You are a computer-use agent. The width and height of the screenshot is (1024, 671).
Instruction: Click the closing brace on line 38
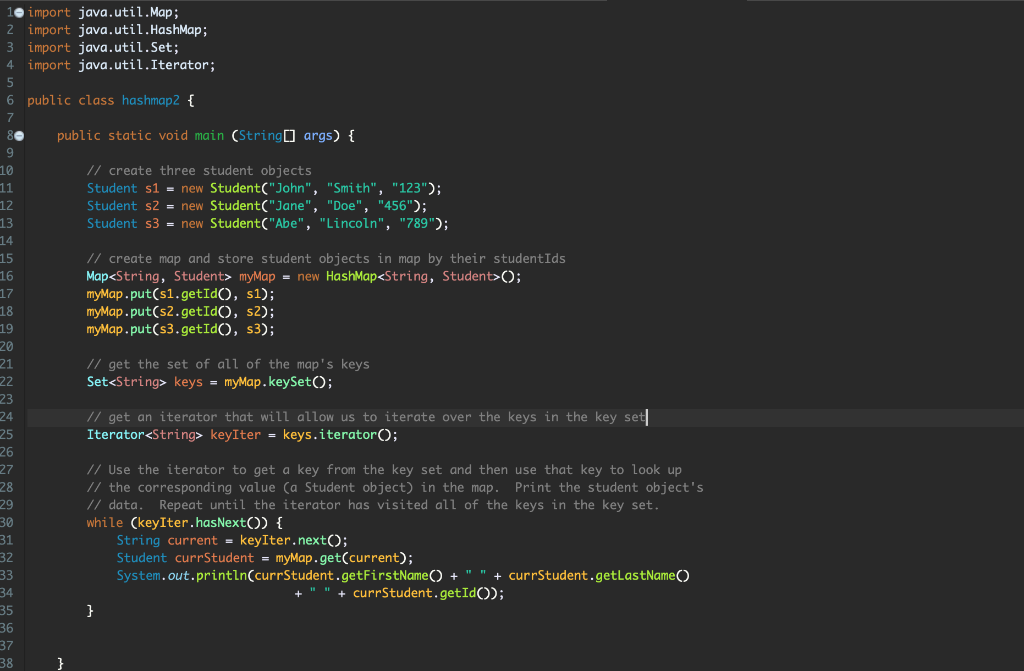(x=60, y=661)
